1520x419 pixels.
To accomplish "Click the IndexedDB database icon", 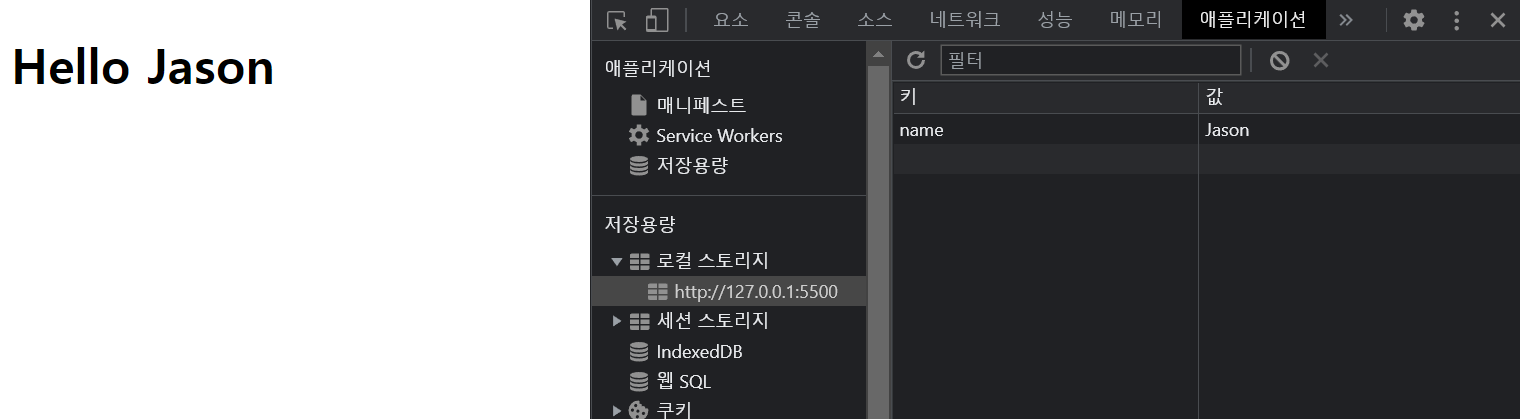I will 639,352.
